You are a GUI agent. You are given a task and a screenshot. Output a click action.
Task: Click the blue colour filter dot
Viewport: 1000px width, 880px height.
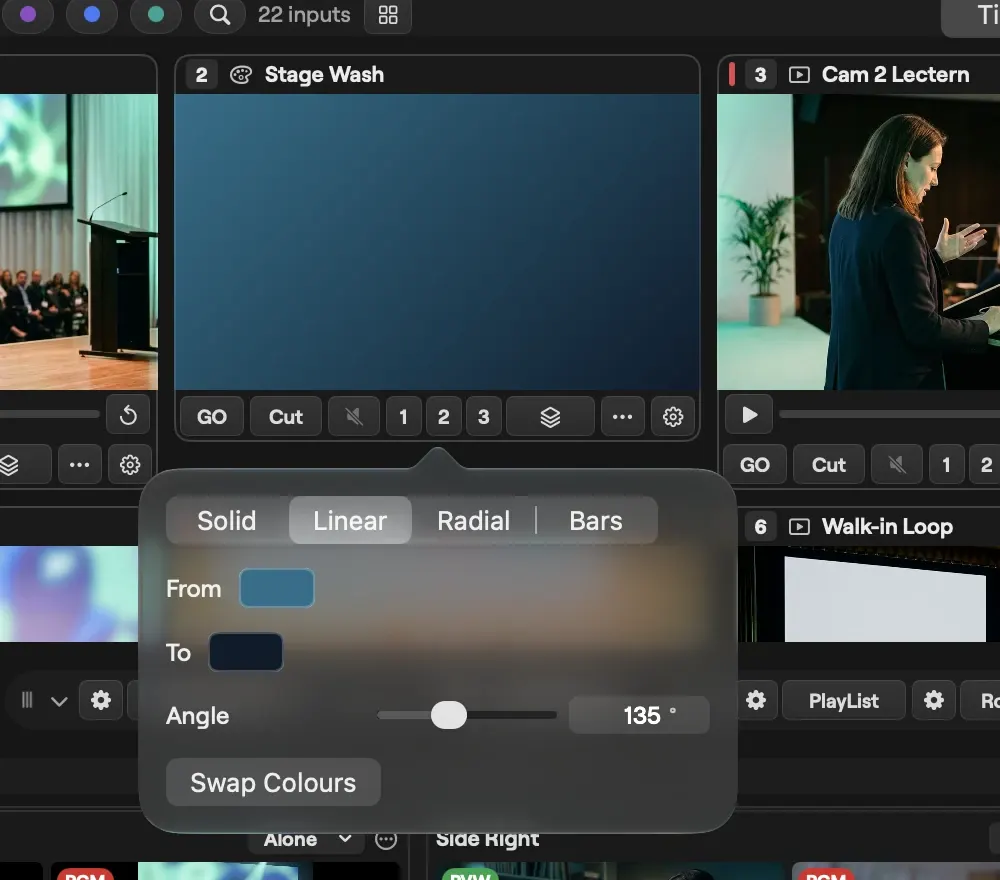coord(92,15)
